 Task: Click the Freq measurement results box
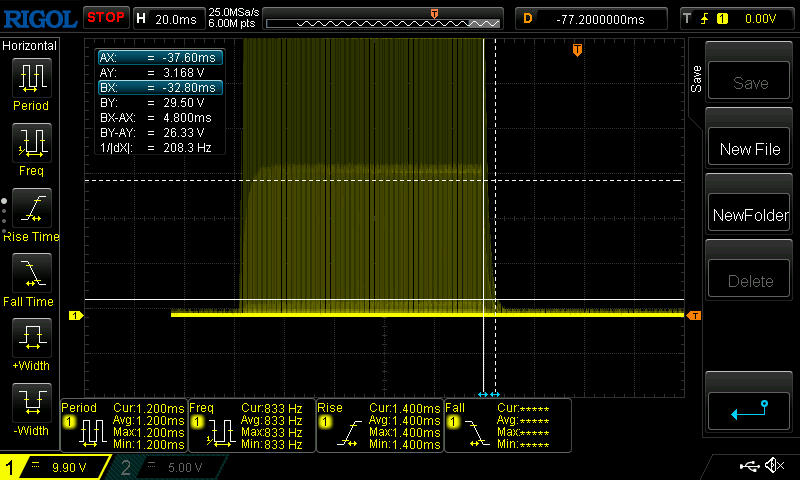point(252,425)
